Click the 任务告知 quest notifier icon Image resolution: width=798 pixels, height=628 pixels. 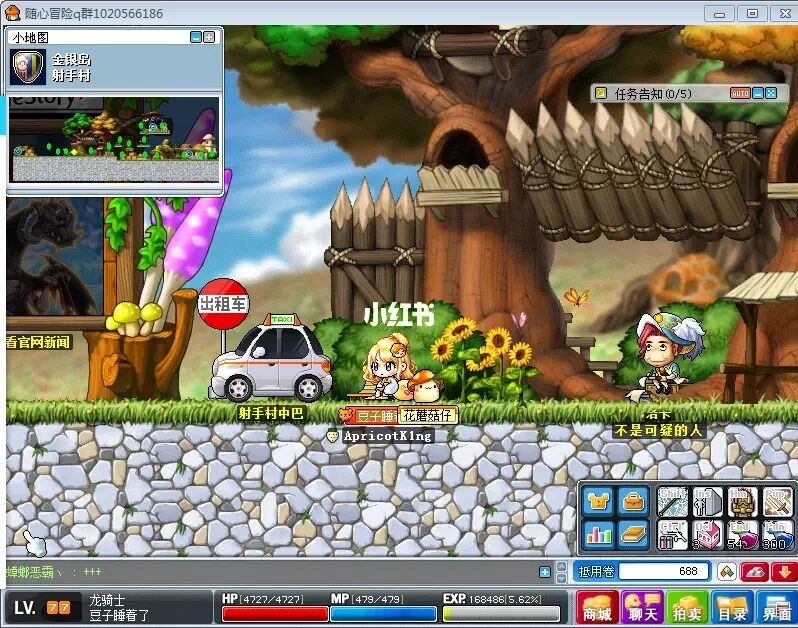point(602,94)
